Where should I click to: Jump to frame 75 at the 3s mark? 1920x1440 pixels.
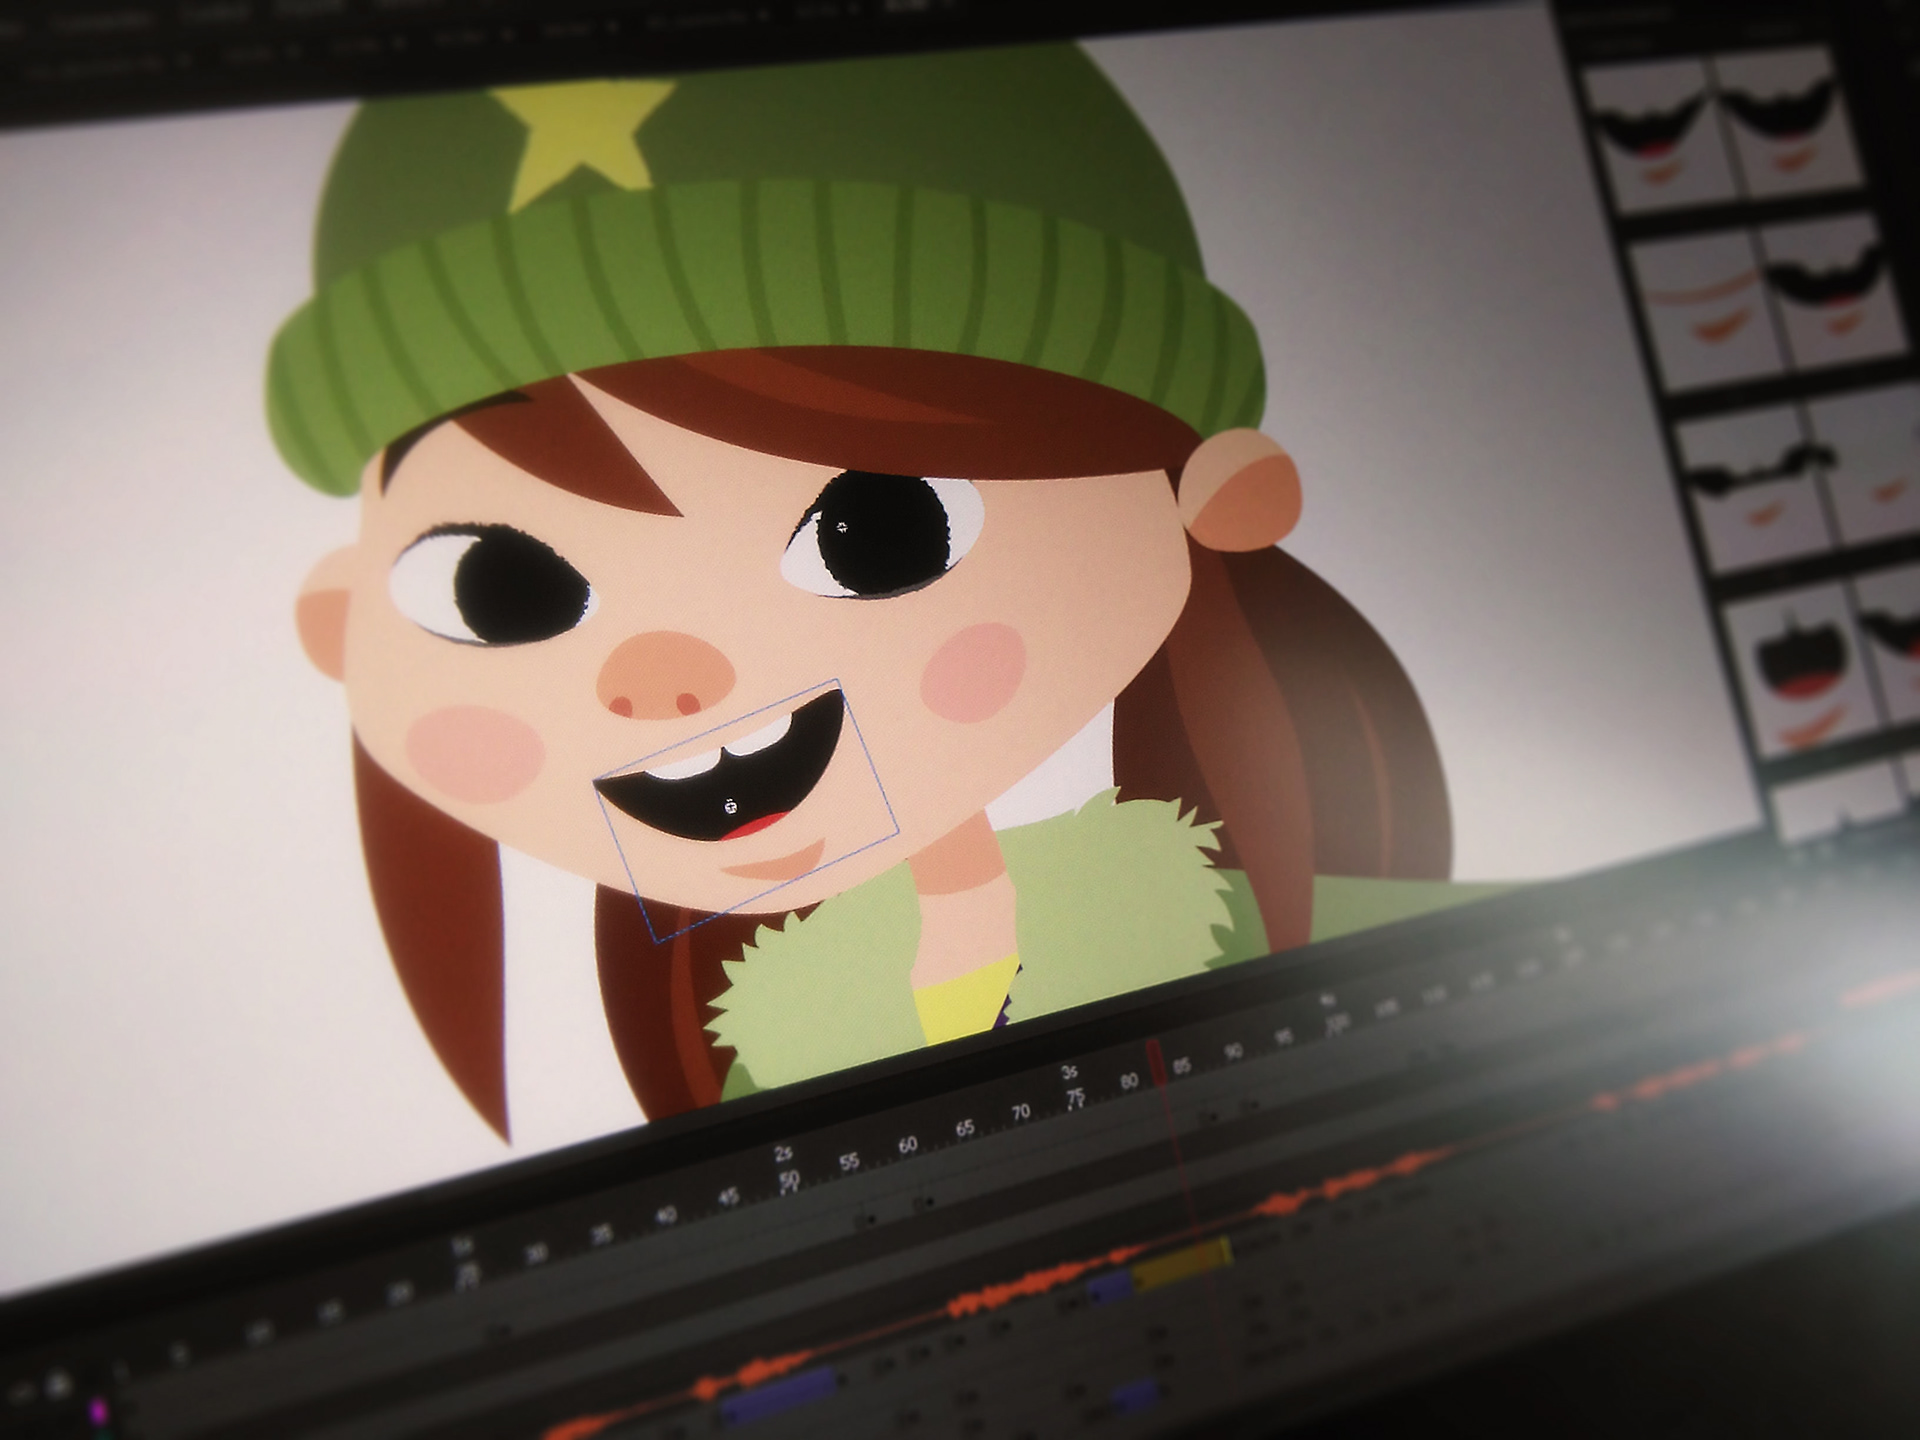coord(1076,1097)
